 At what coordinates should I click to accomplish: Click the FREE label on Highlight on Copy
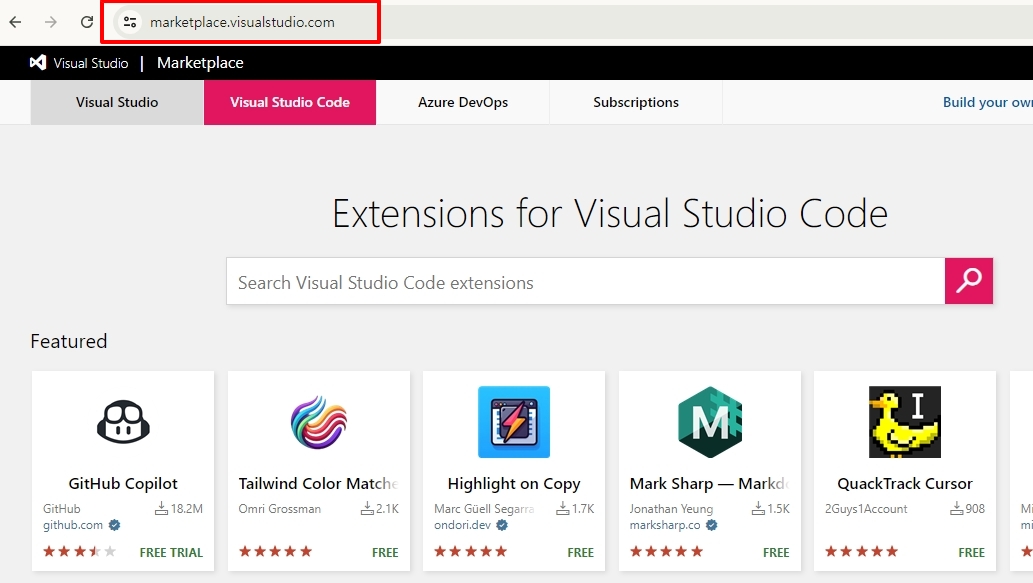coord(580,553)
